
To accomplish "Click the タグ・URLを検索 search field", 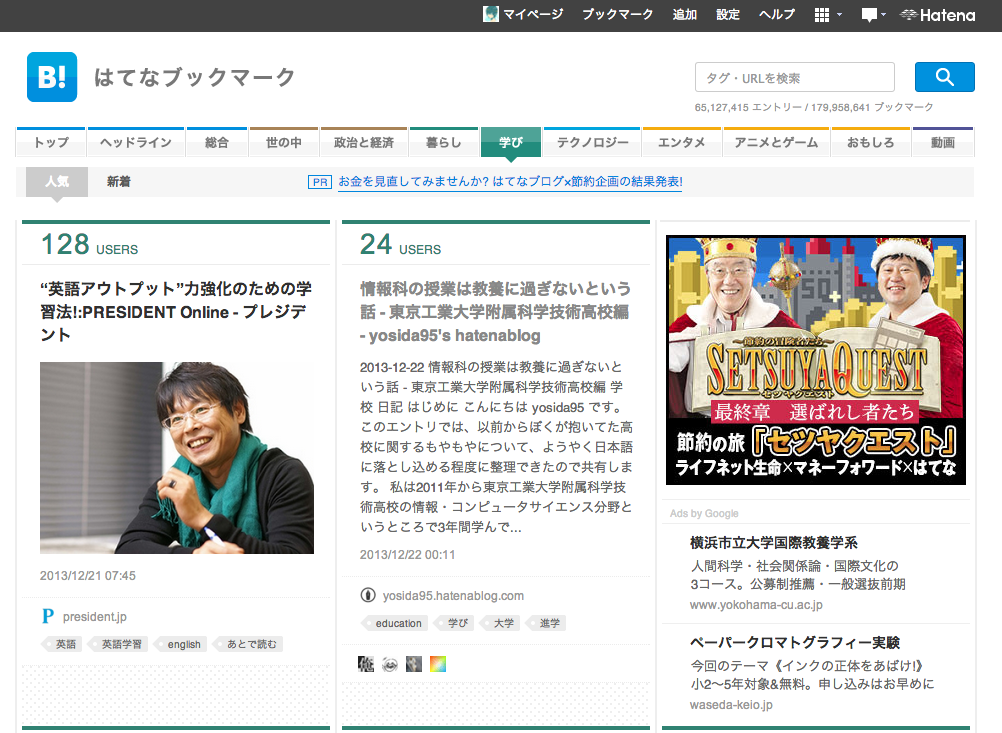I will 794,77.
